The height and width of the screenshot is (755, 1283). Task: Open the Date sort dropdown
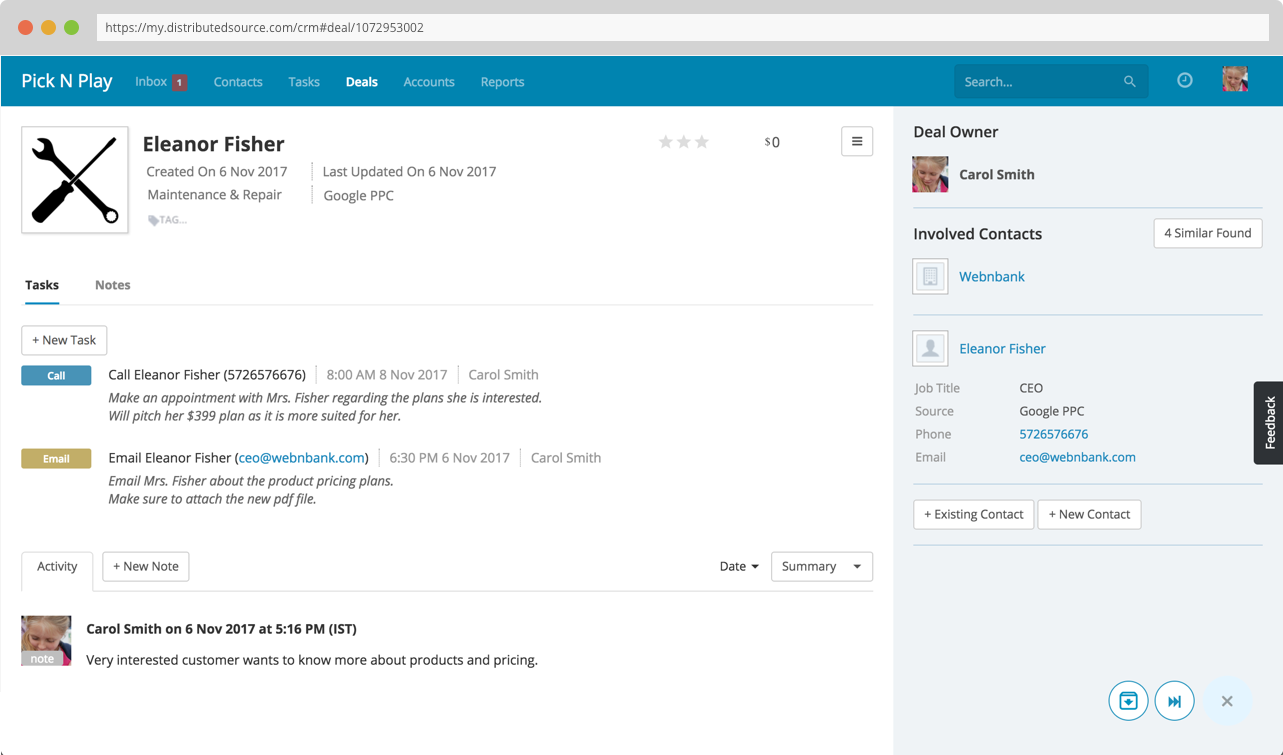(739, 566)
